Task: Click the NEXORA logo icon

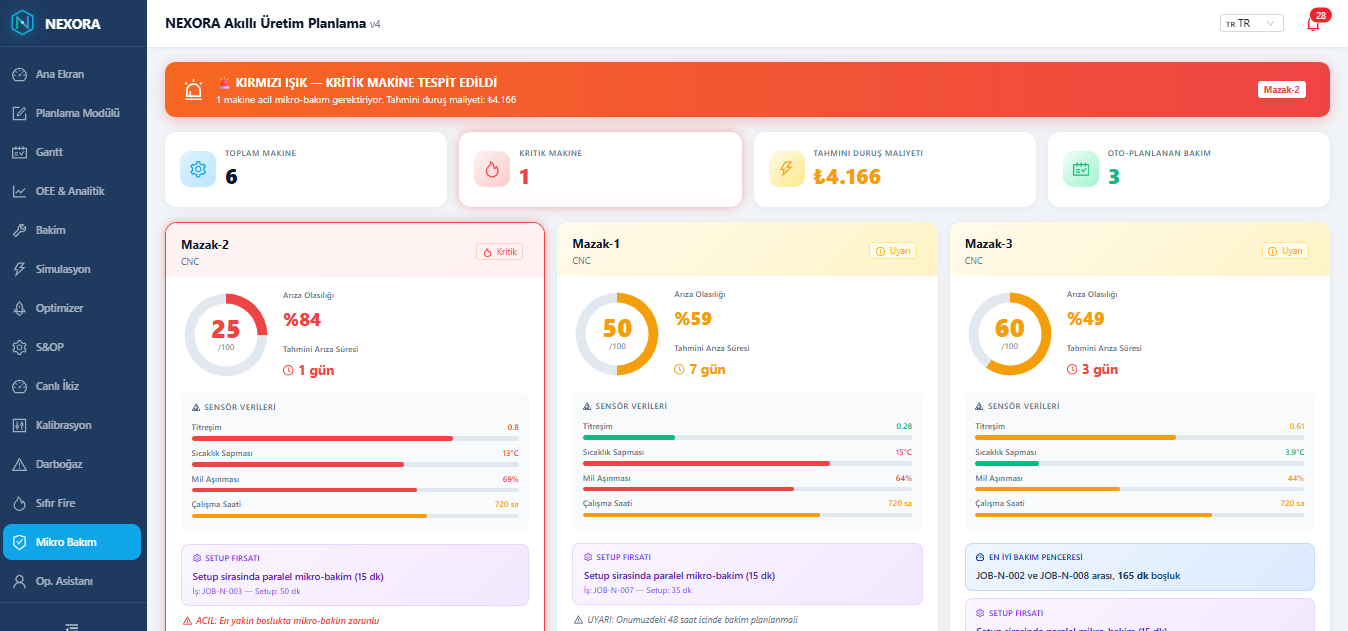Action: pos(22,23)
